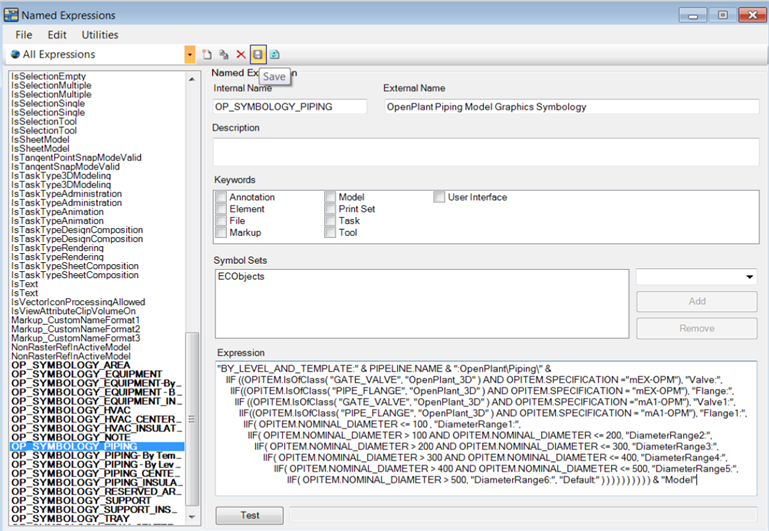Open the Edit menu
This screenshot has width=769, height=531.
coord(57,35)
